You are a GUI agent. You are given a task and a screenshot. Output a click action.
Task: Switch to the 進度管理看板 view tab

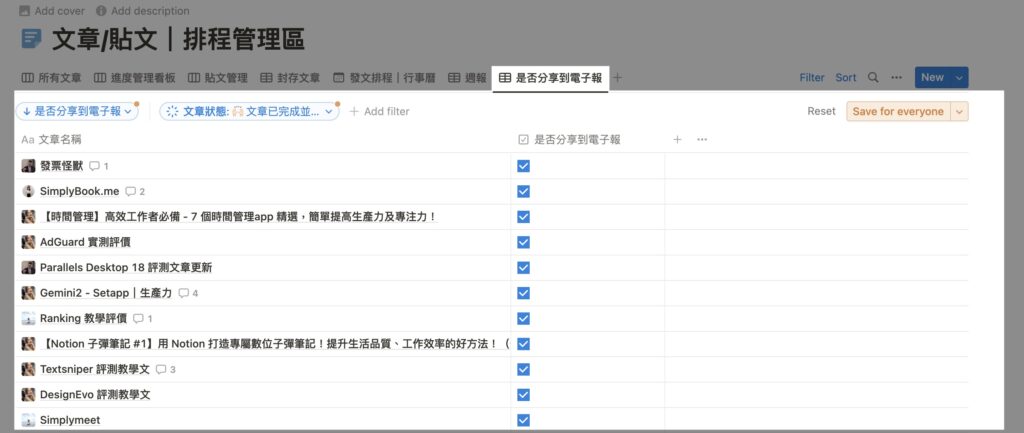[135, 78]
